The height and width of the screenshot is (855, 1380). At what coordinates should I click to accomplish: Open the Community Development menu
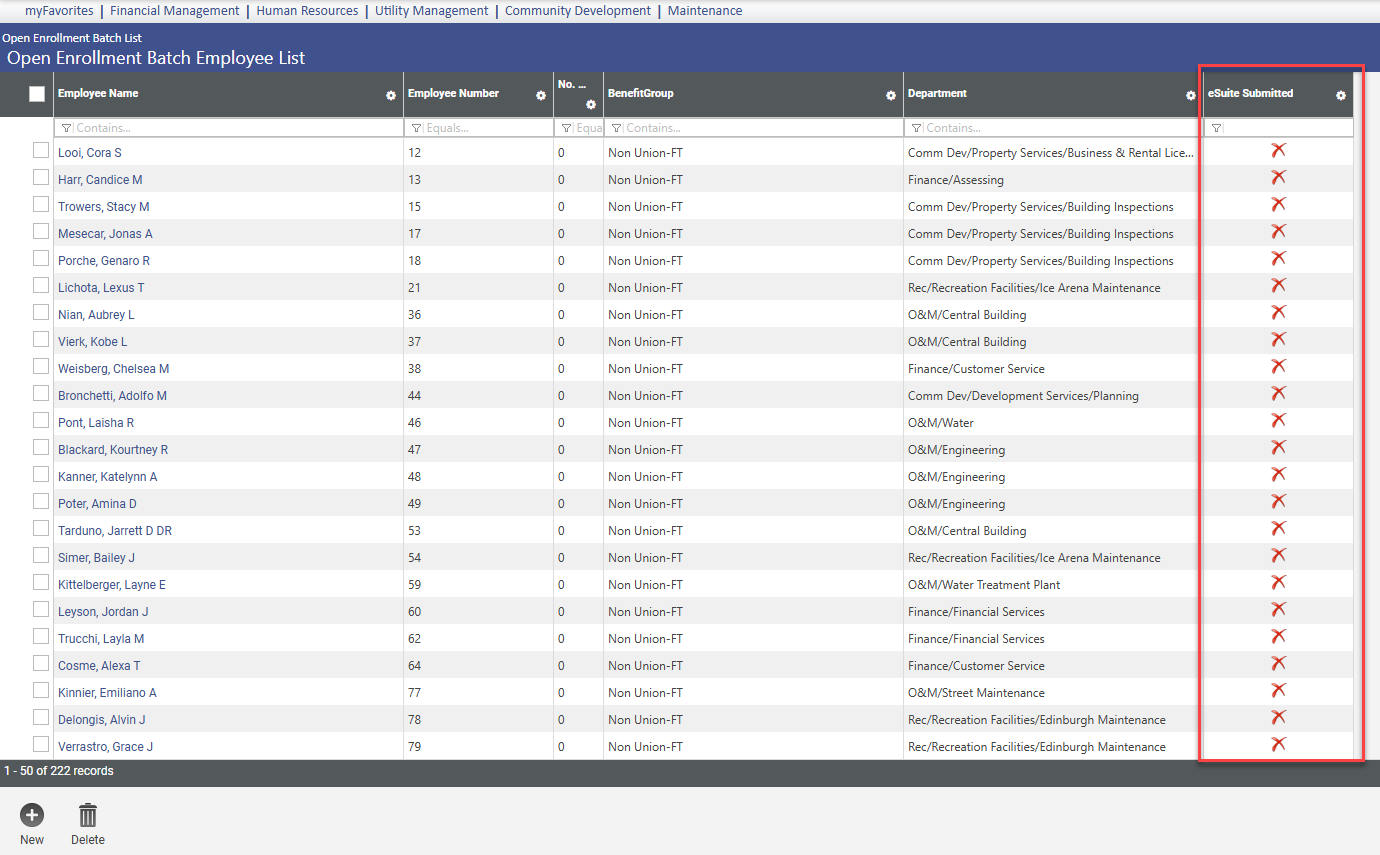tap(578, 11)
